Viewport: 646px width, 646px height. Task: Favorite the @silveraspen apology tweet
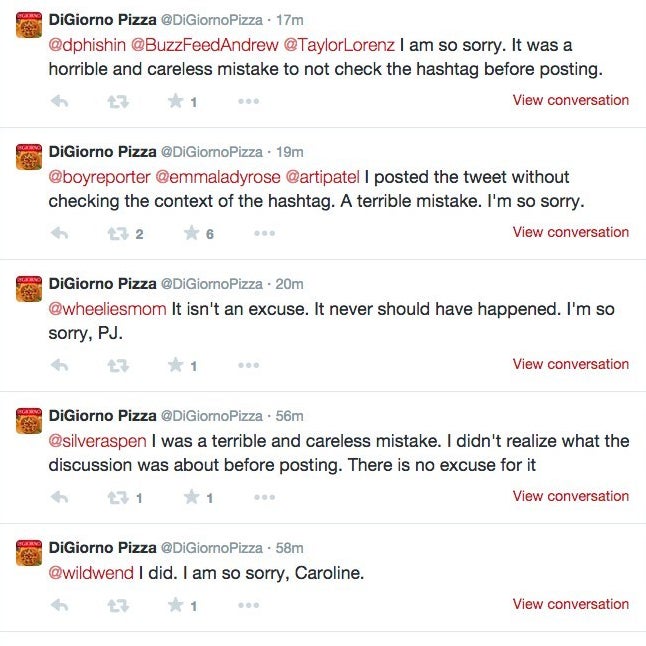[192, 497]
